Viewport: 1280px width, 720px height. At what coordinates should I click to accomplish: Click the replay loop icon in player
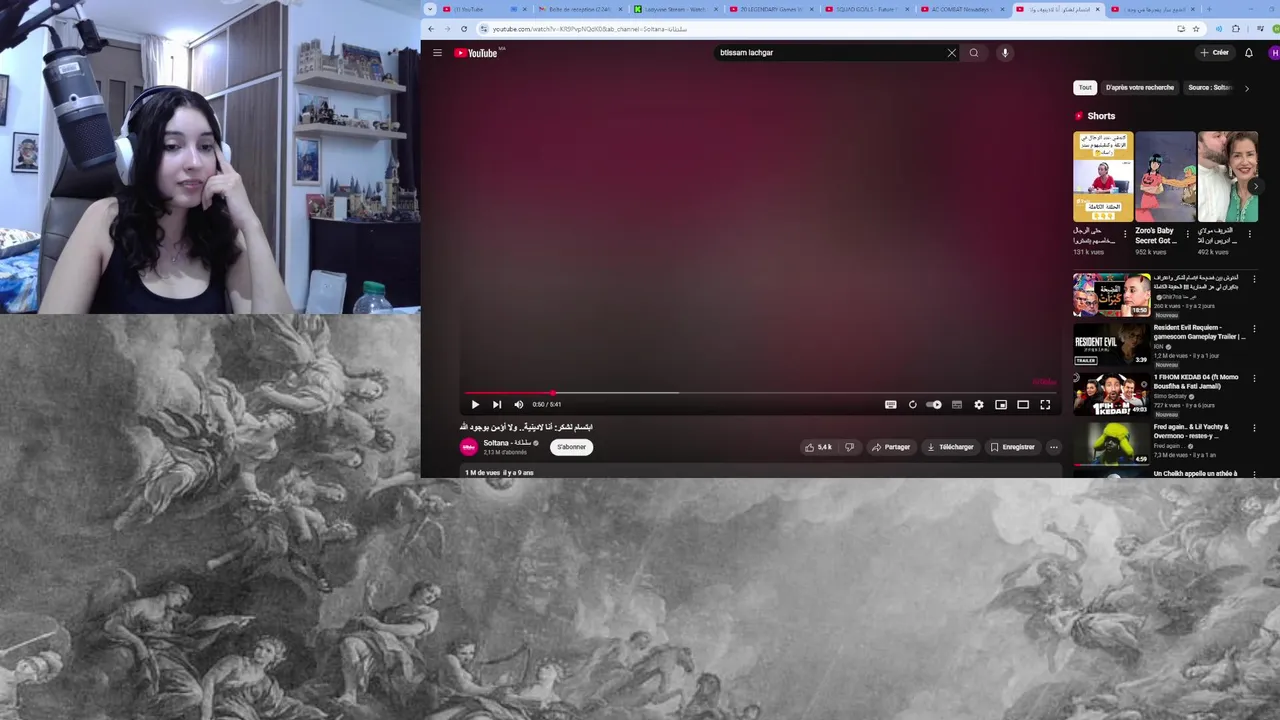[x=912, y=405]
